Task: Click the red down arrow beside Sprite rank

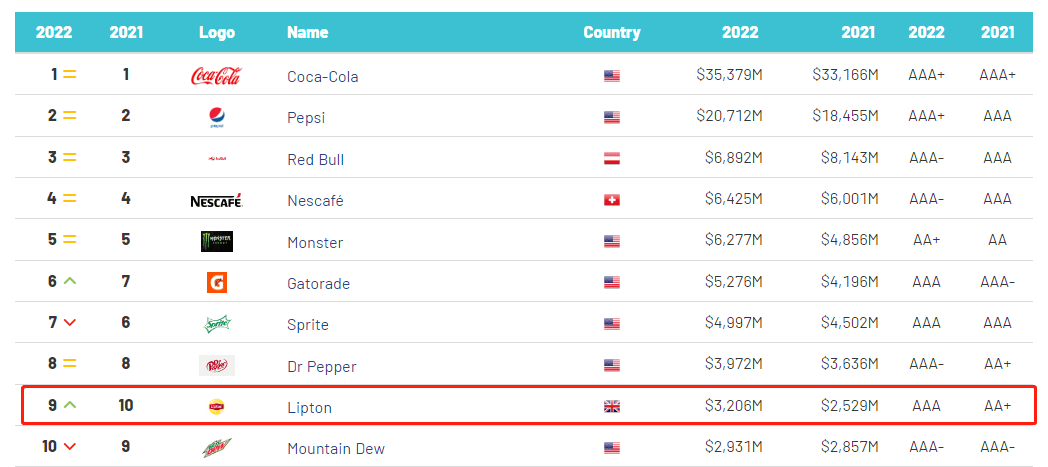Action: [x=70, y=324]
